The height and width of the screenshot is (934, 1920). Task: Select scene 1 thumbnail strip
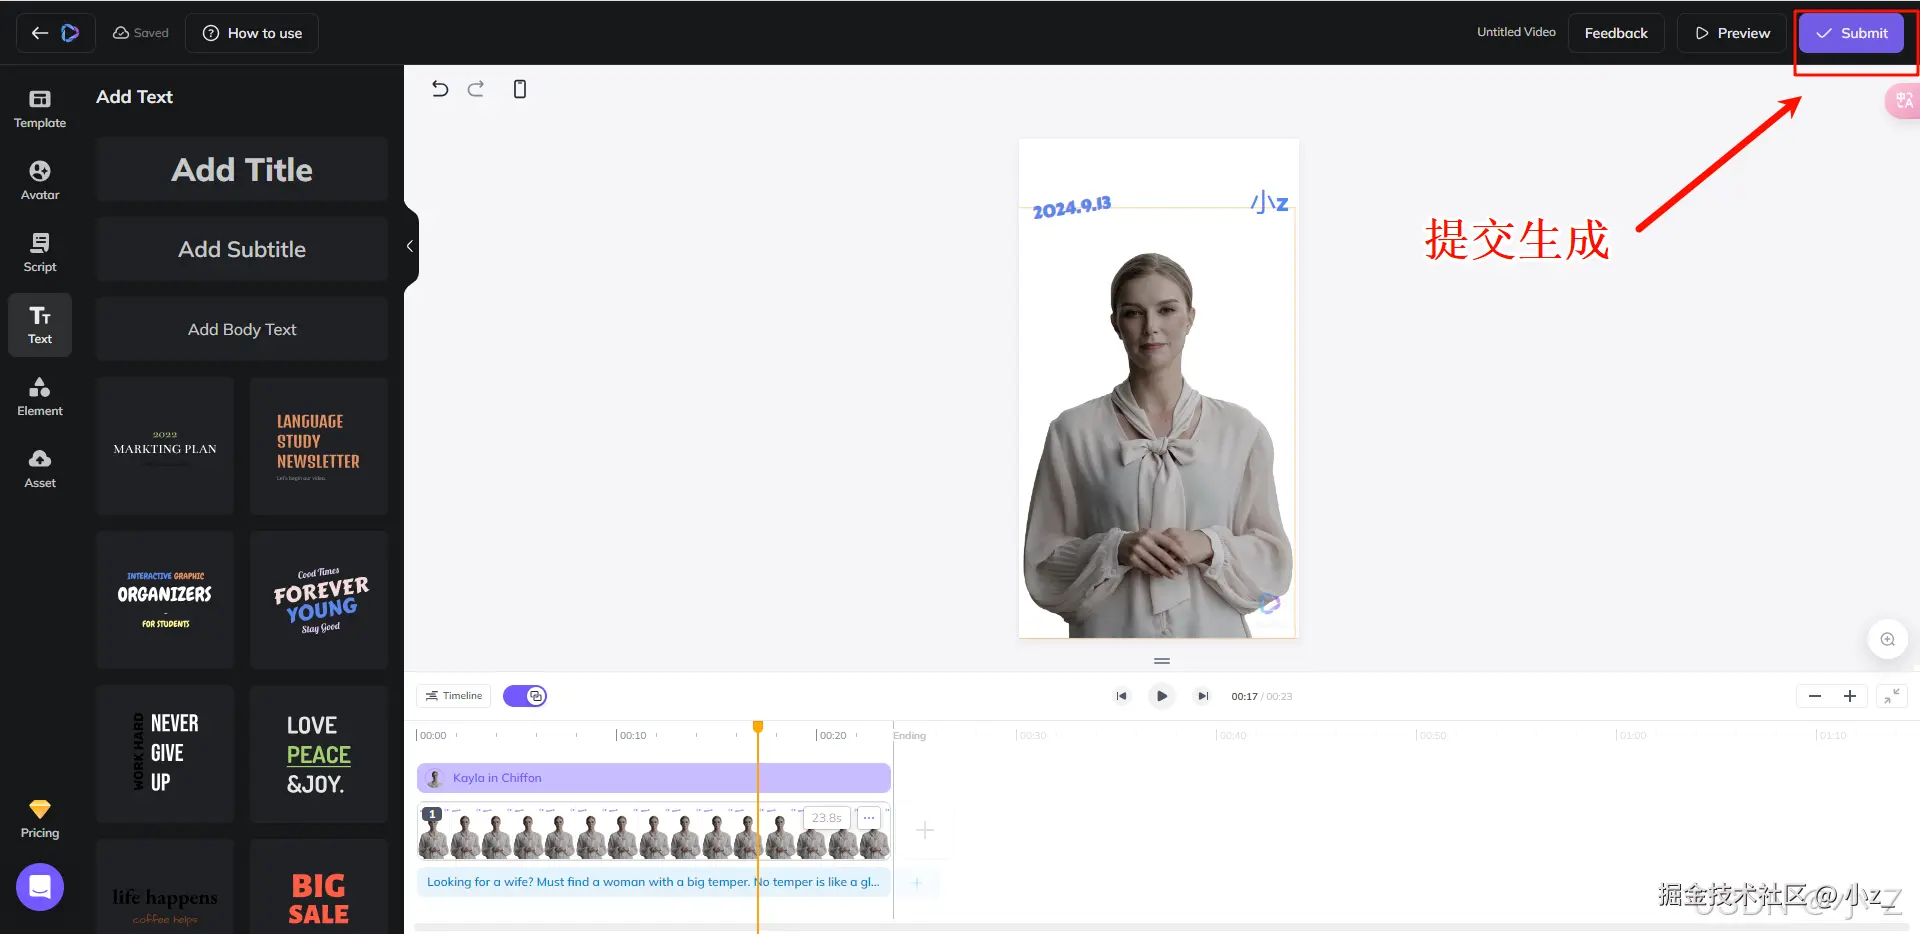654,831
